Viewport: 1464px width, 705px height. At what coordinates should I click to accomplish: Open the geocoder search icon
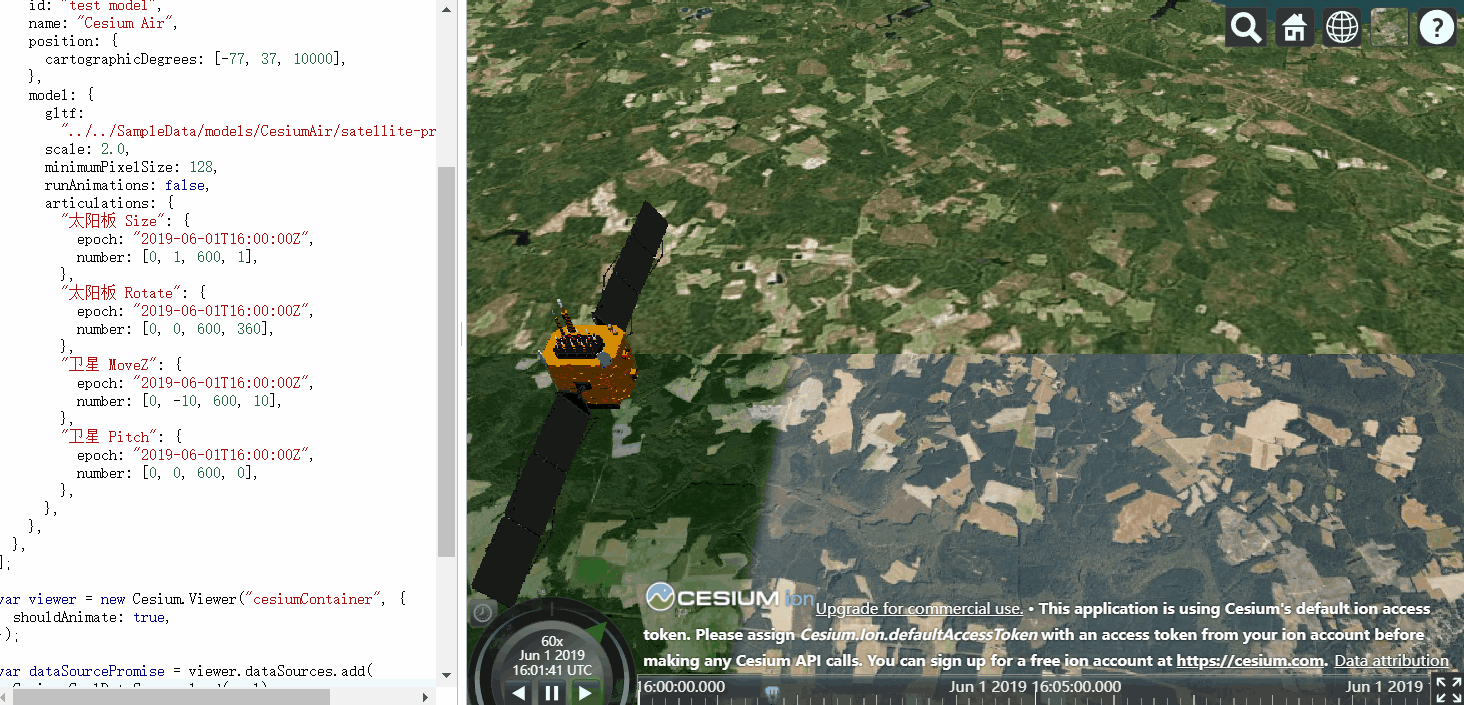point(1246,28)
